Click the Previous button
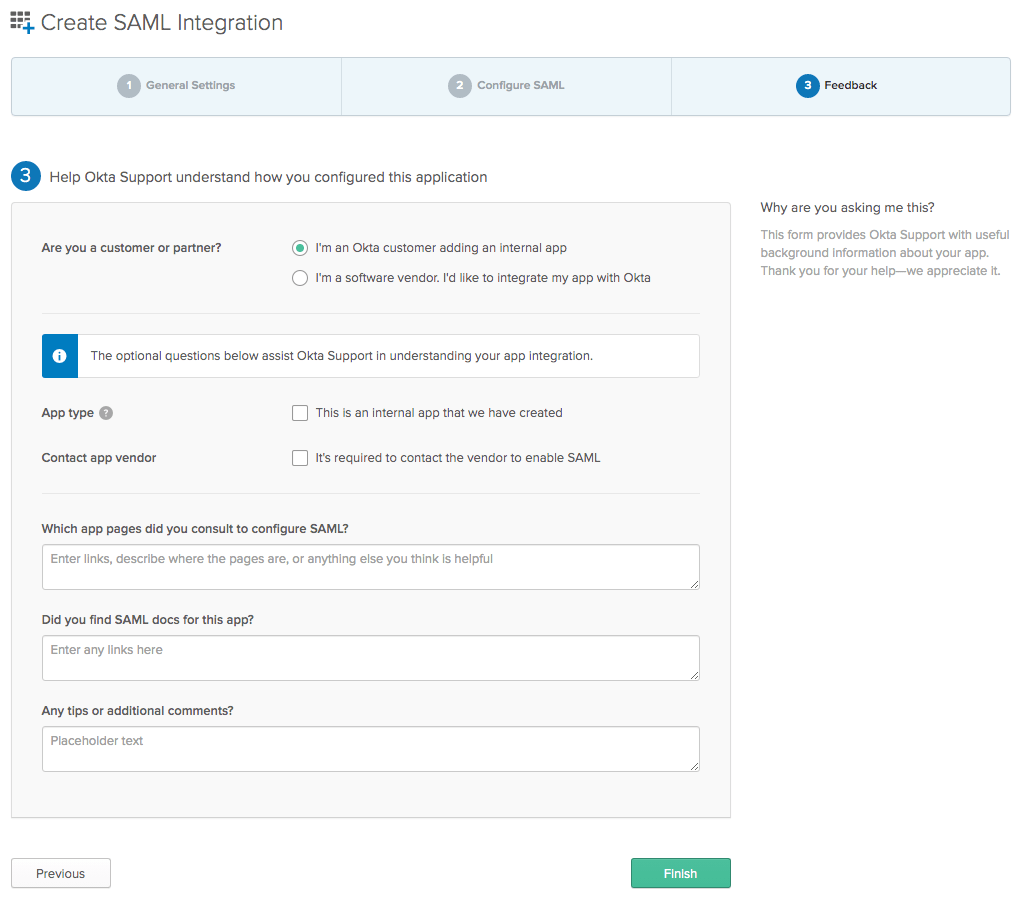1020x898 pixels. [61, 873]
